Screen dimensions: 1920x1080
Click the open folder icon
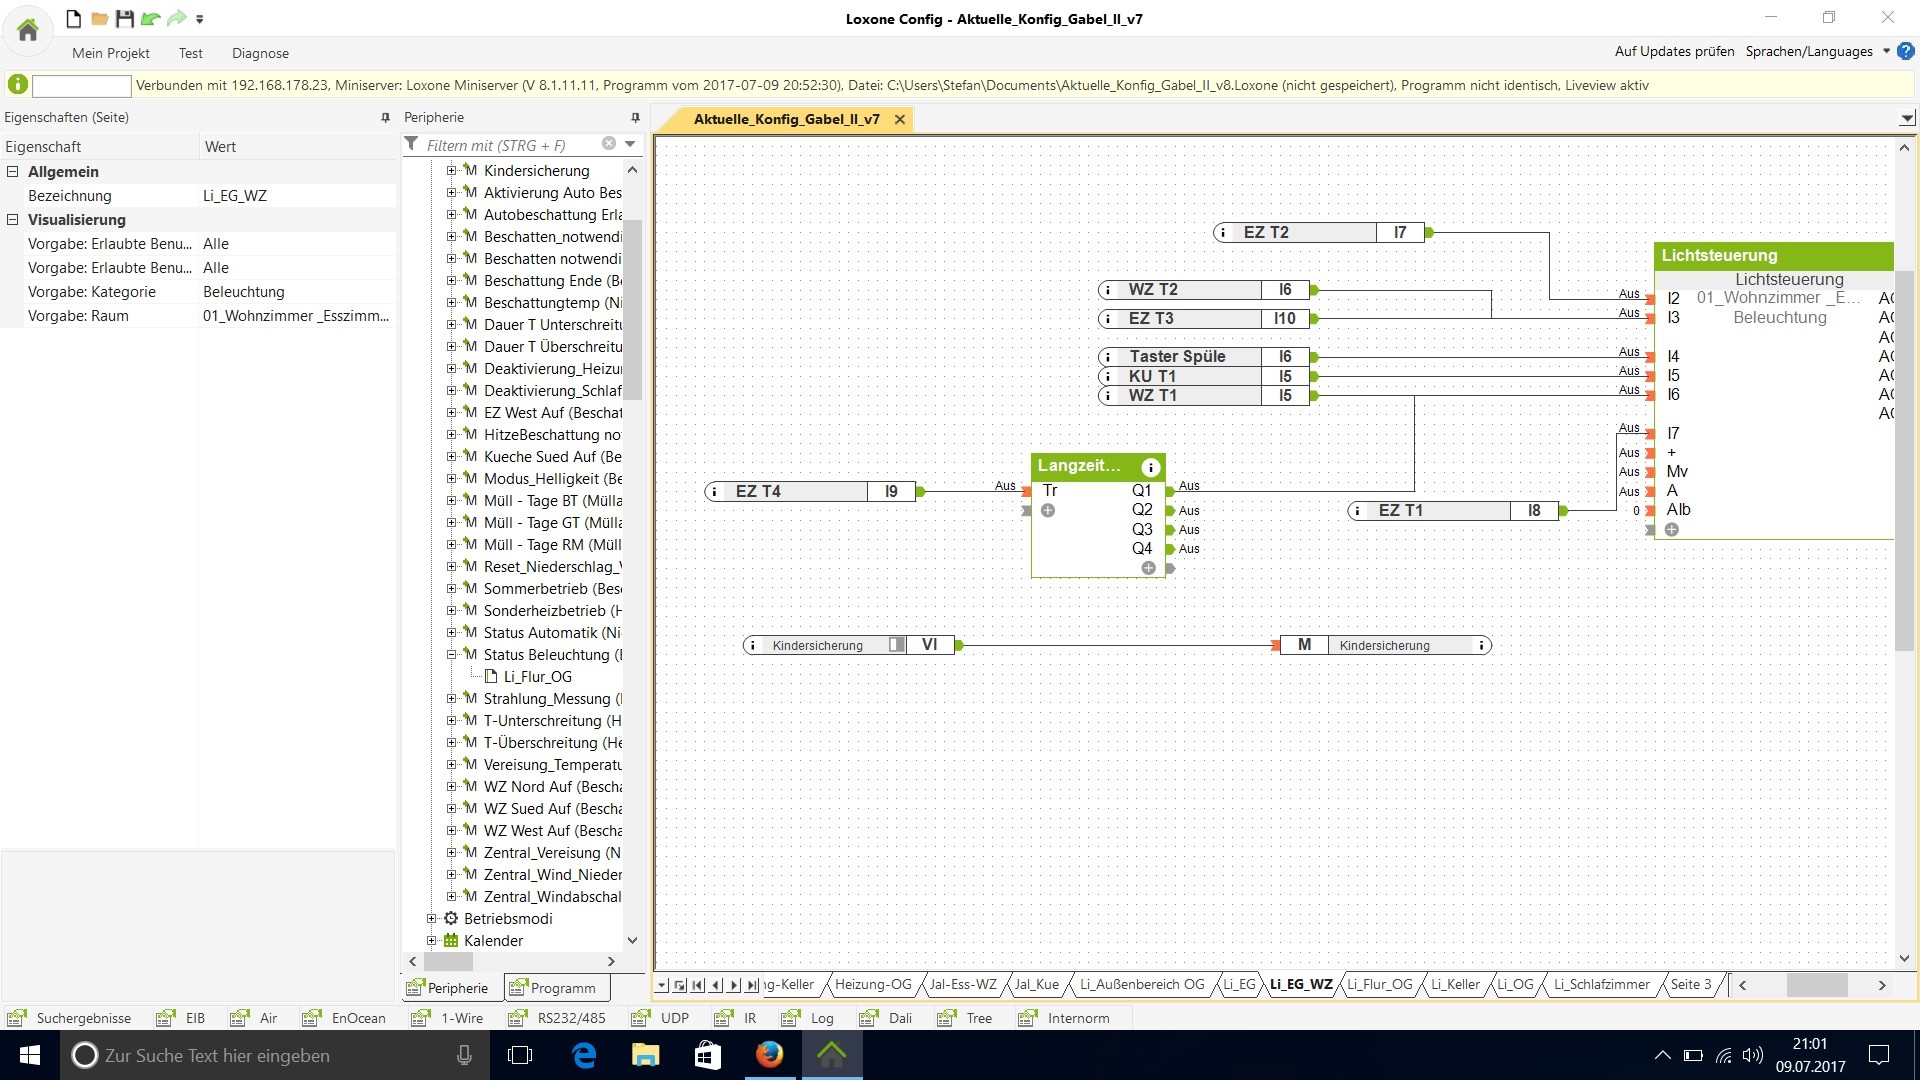(99, 19)
